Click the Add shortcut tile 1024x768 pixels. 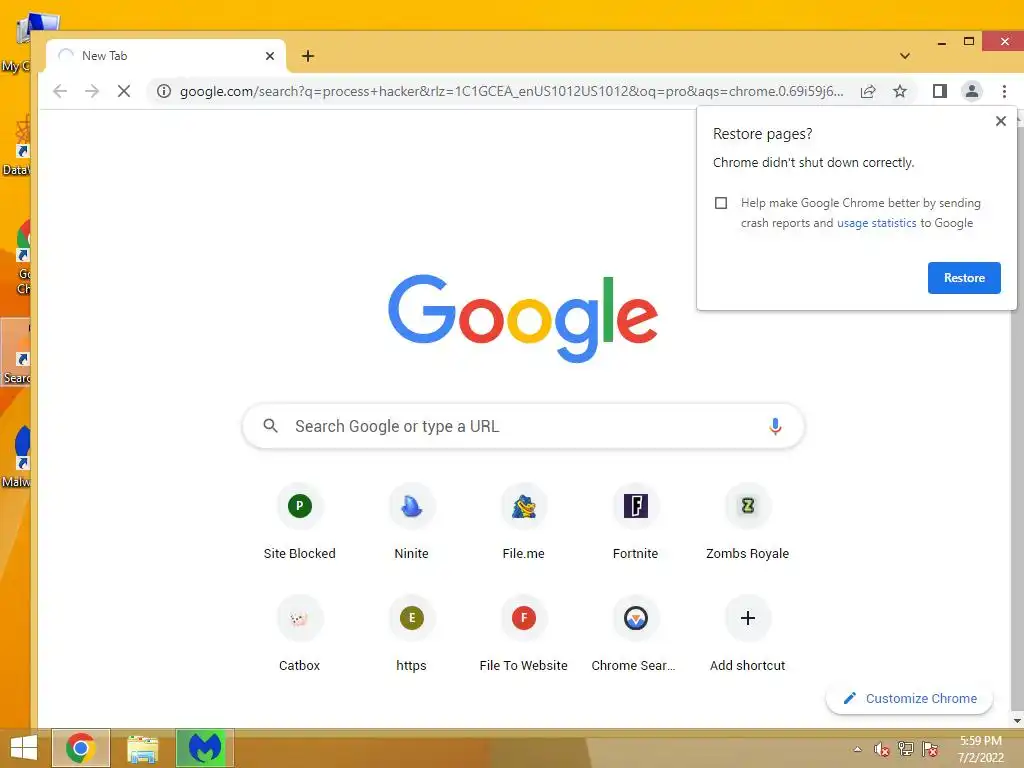click(x=748, y=634)
